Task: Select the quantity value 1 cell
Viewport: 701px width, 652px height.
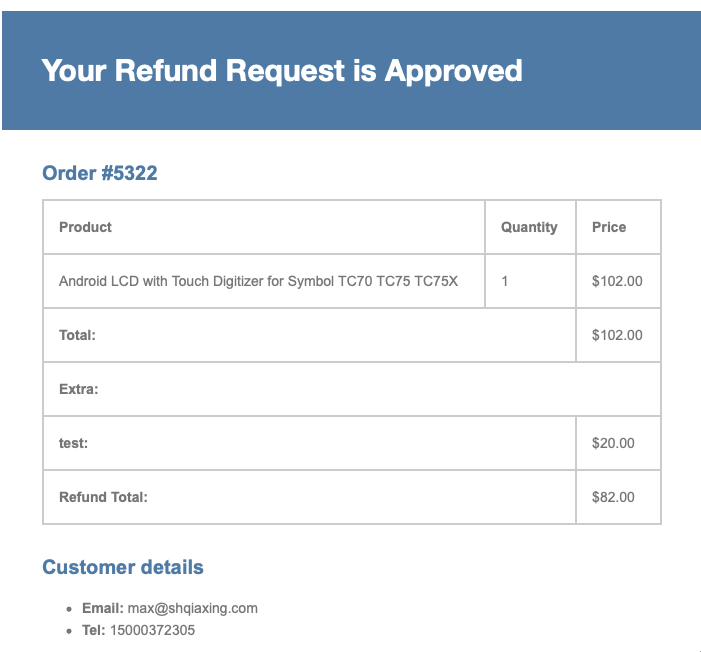Action: point(505,281)
